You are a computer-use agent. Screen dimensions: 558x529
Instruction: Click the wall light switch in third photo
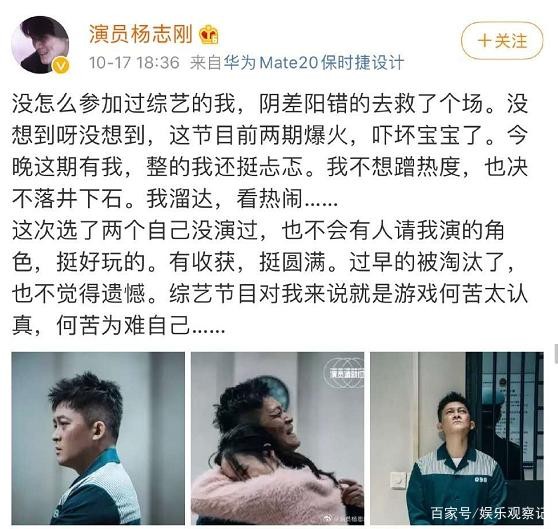398,479
